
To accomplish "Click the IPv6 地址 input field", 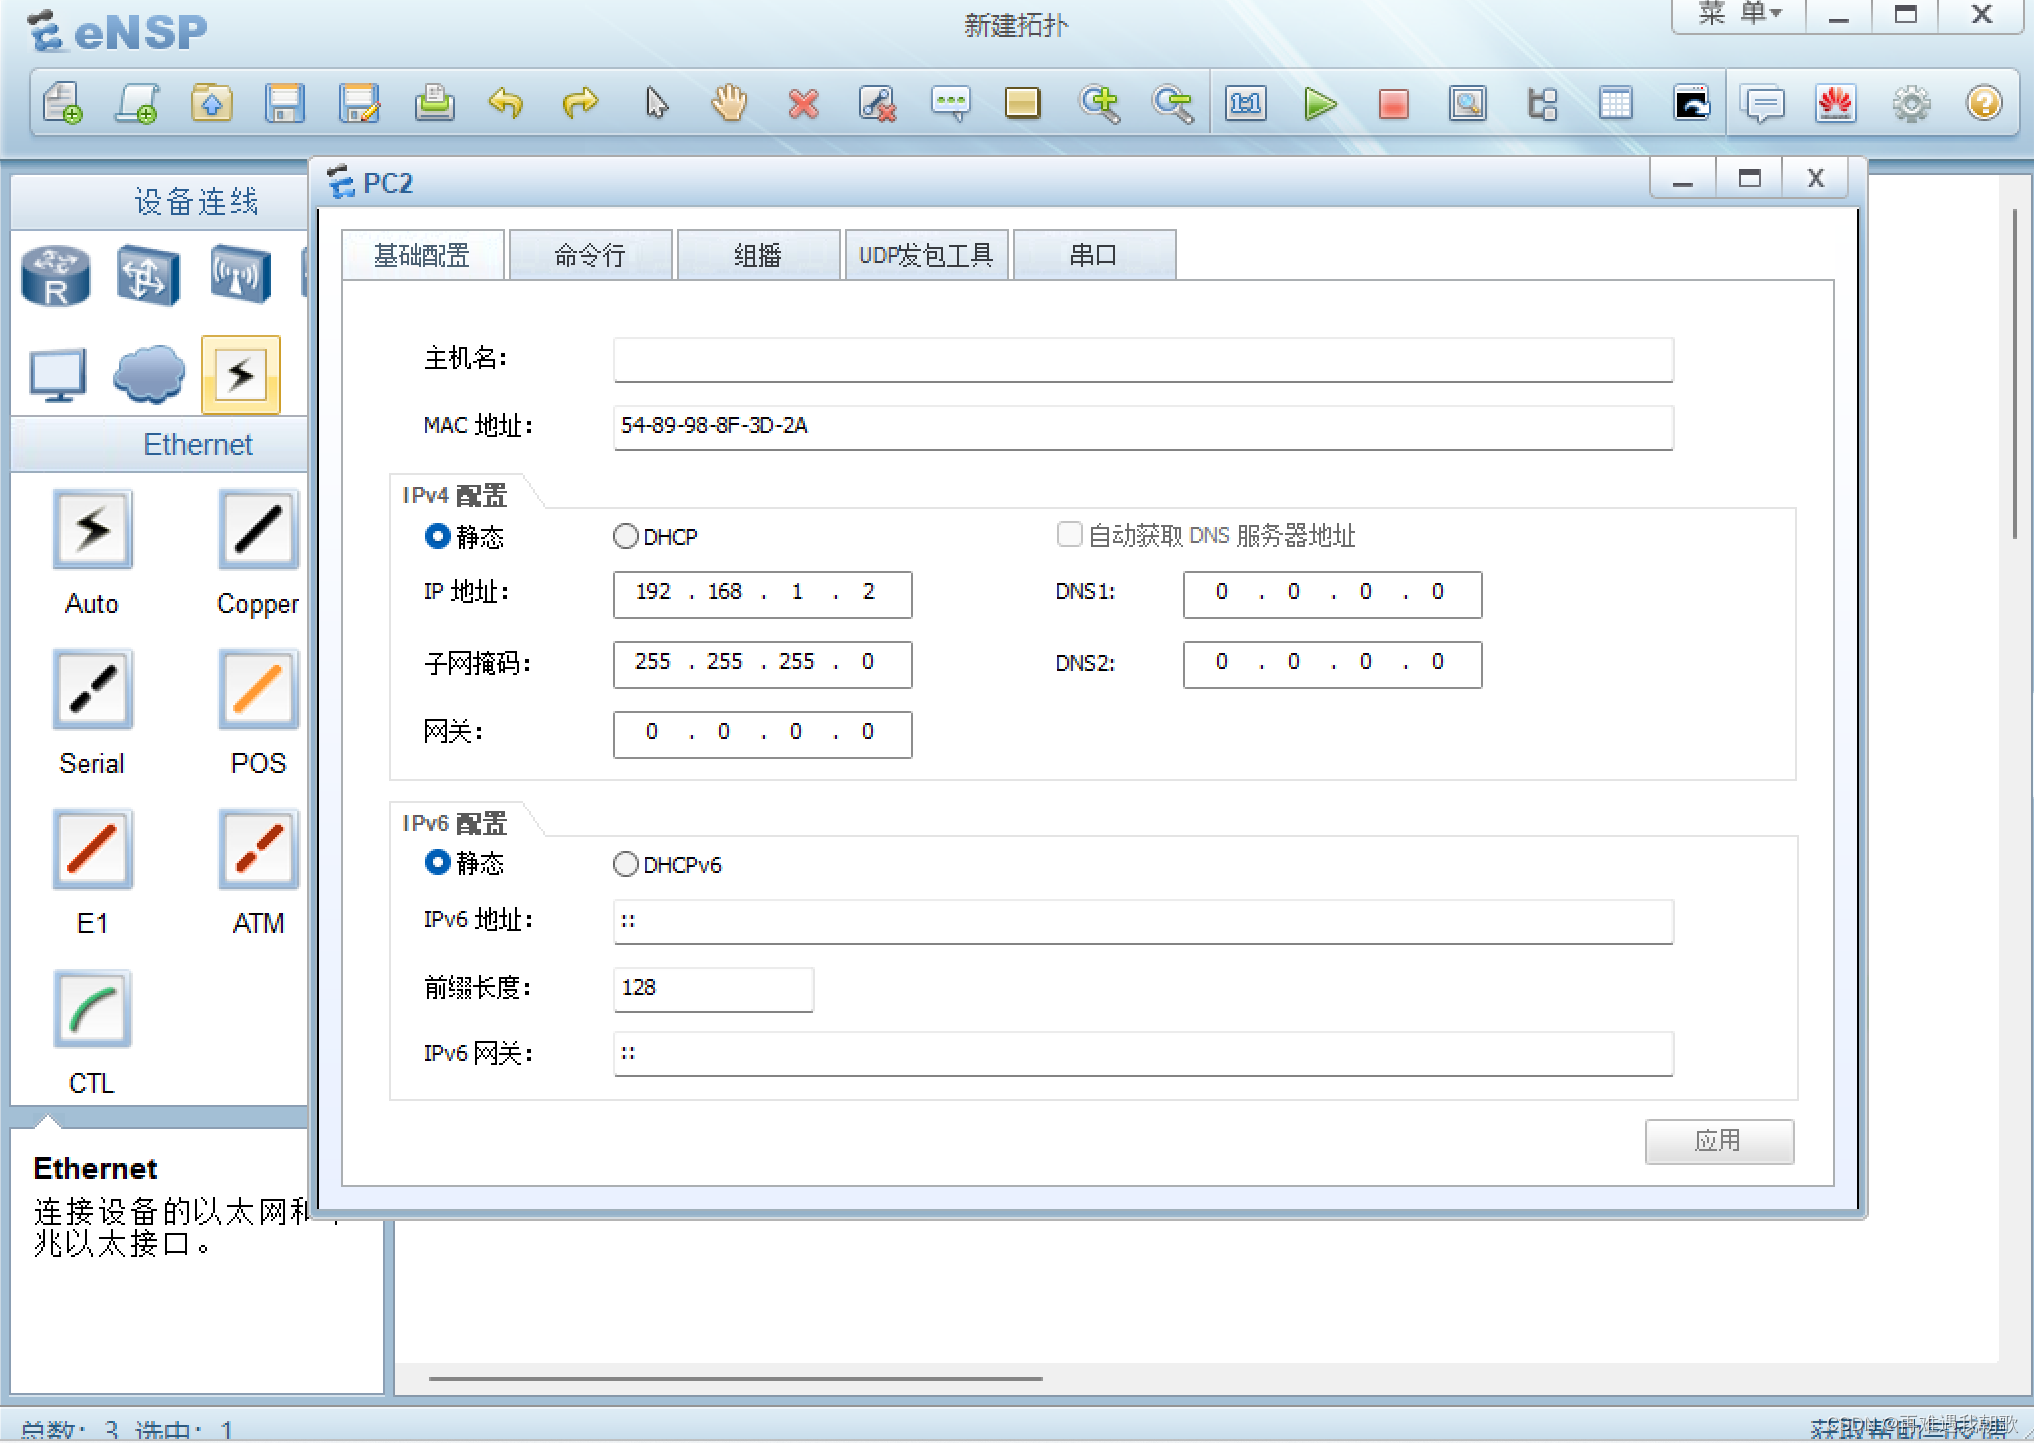I will click(x=1142, y=921).
